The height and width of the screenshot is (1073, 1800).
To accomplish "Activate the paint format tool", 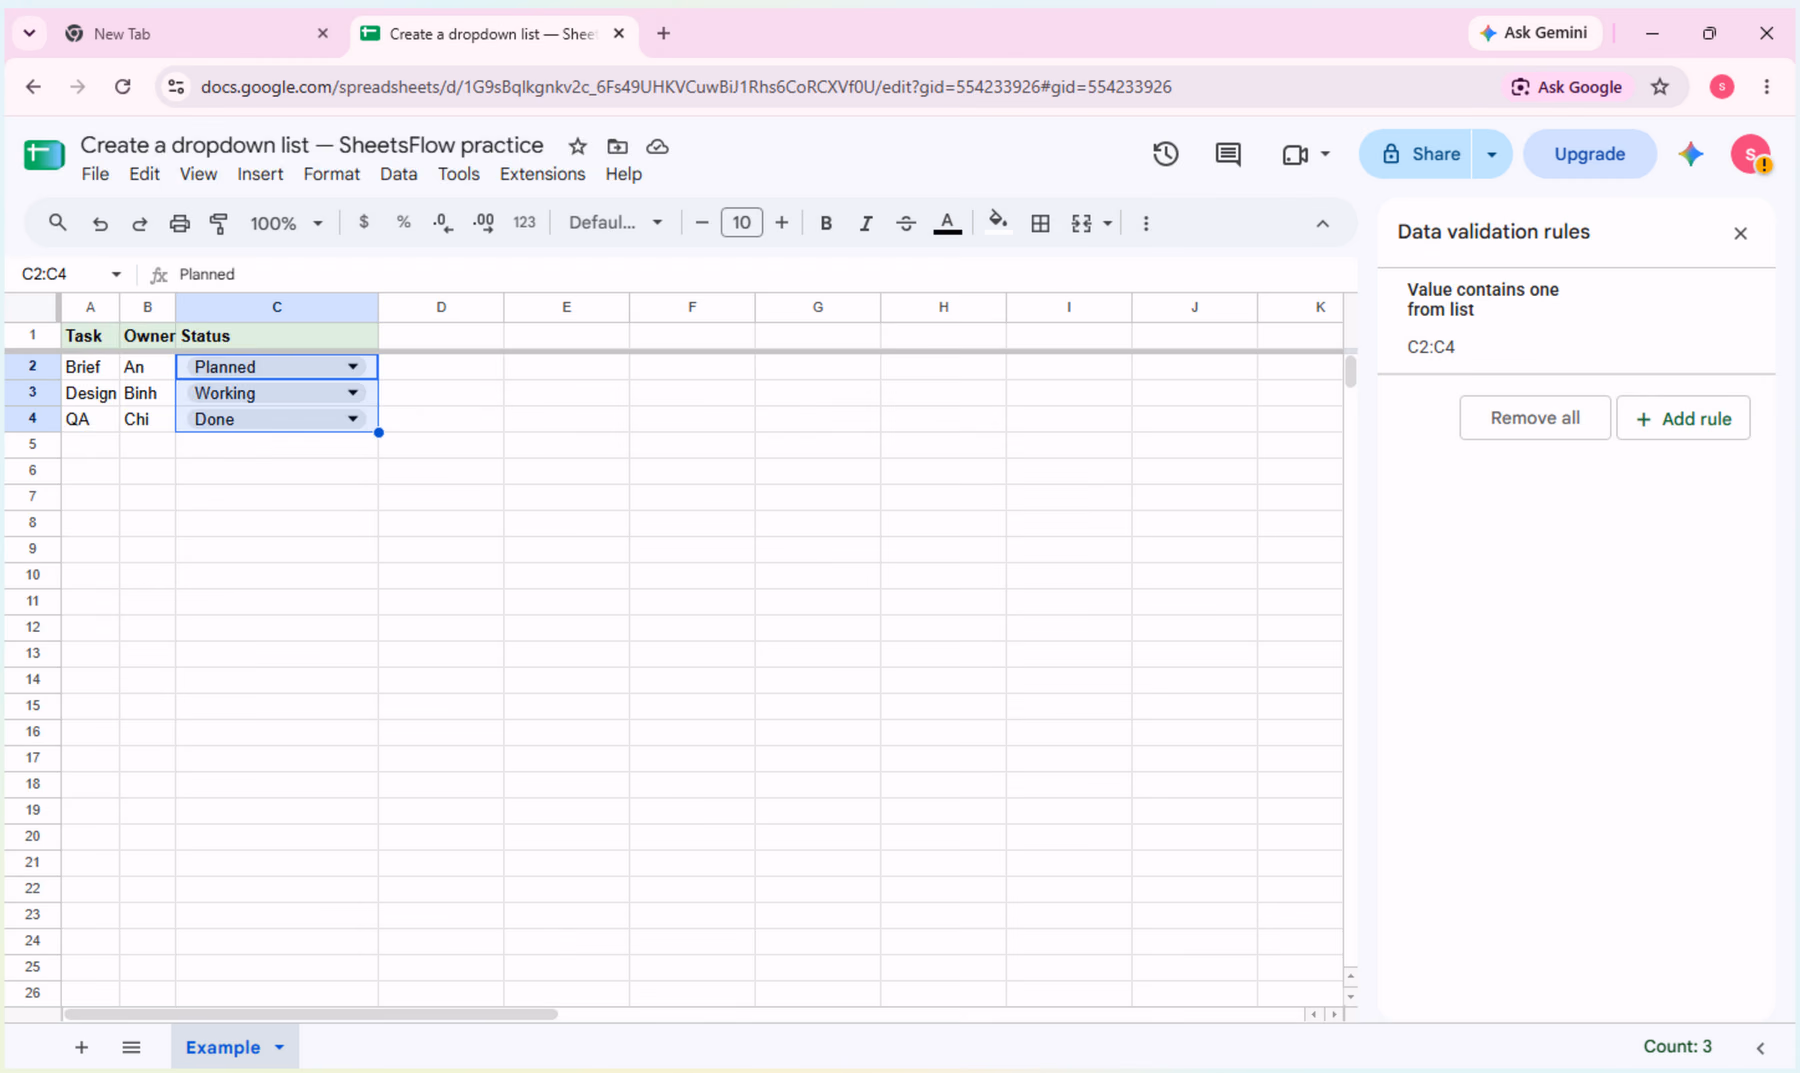I will [219, 223].
